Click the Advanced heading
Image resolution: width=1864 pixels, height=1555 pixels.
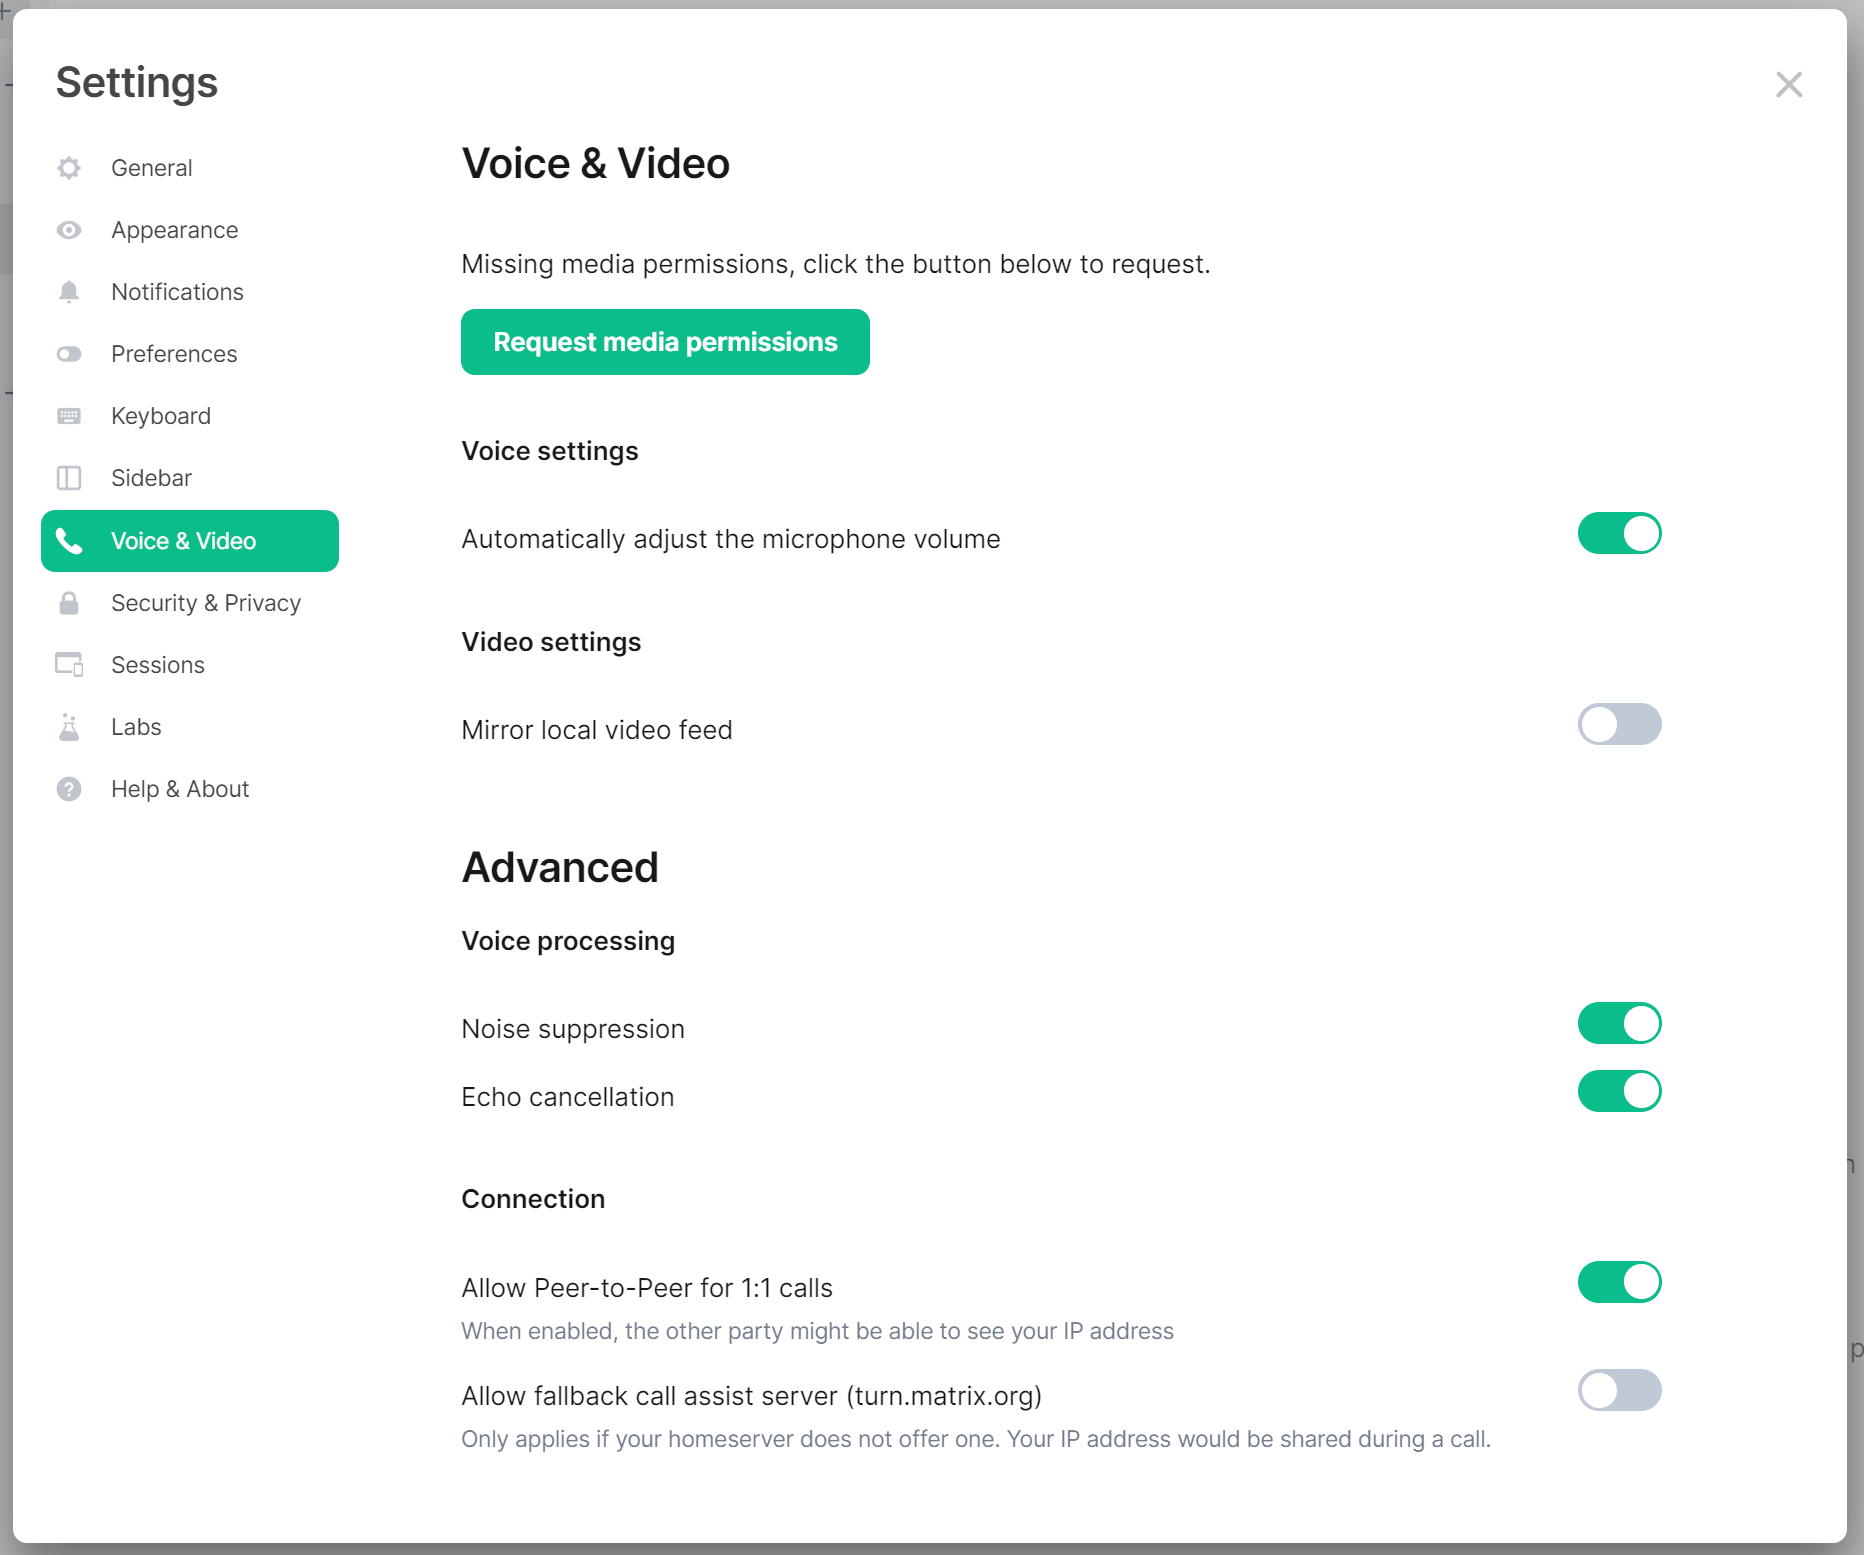tap(560, 867)
